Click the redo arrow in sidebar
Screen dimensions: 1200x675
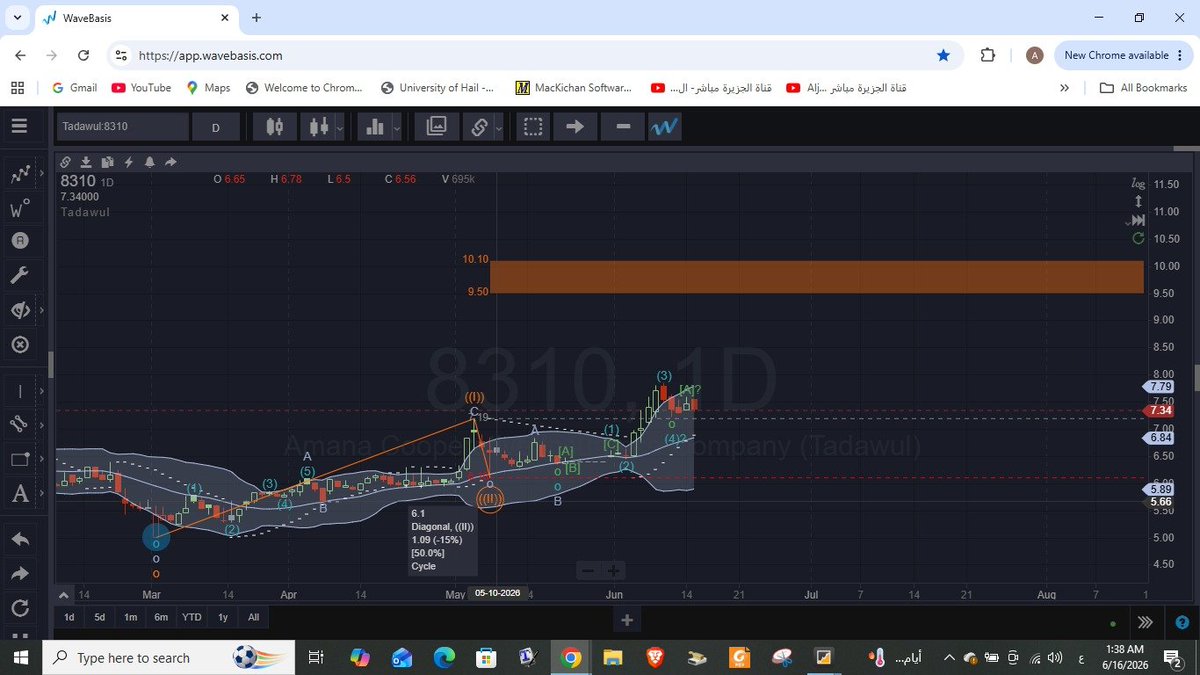[x=19, y=574]
